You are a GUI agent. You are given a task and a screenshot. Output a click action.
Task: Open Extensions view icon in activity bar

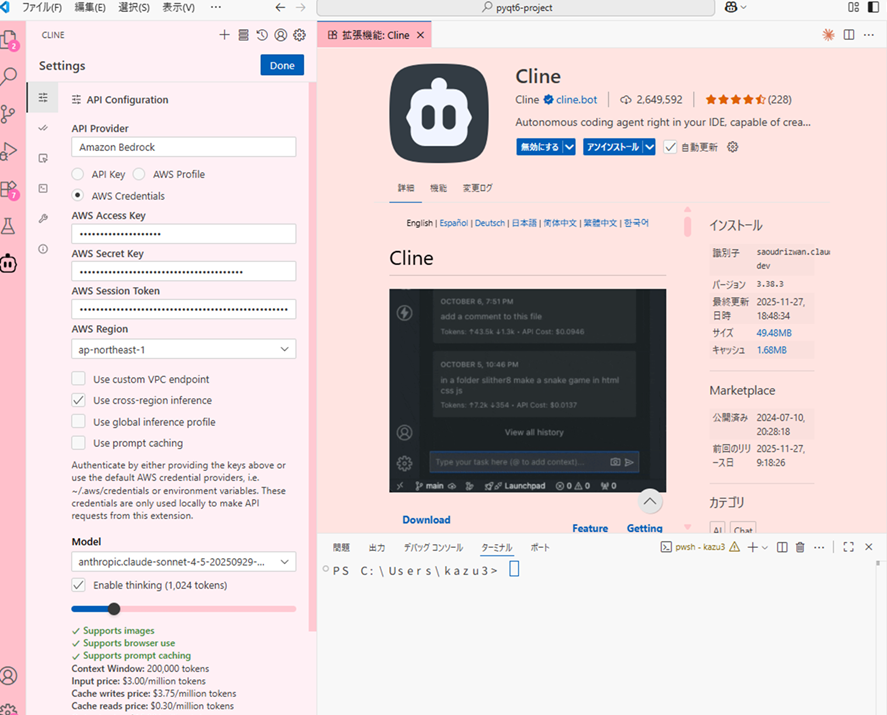tap(9, 189)
